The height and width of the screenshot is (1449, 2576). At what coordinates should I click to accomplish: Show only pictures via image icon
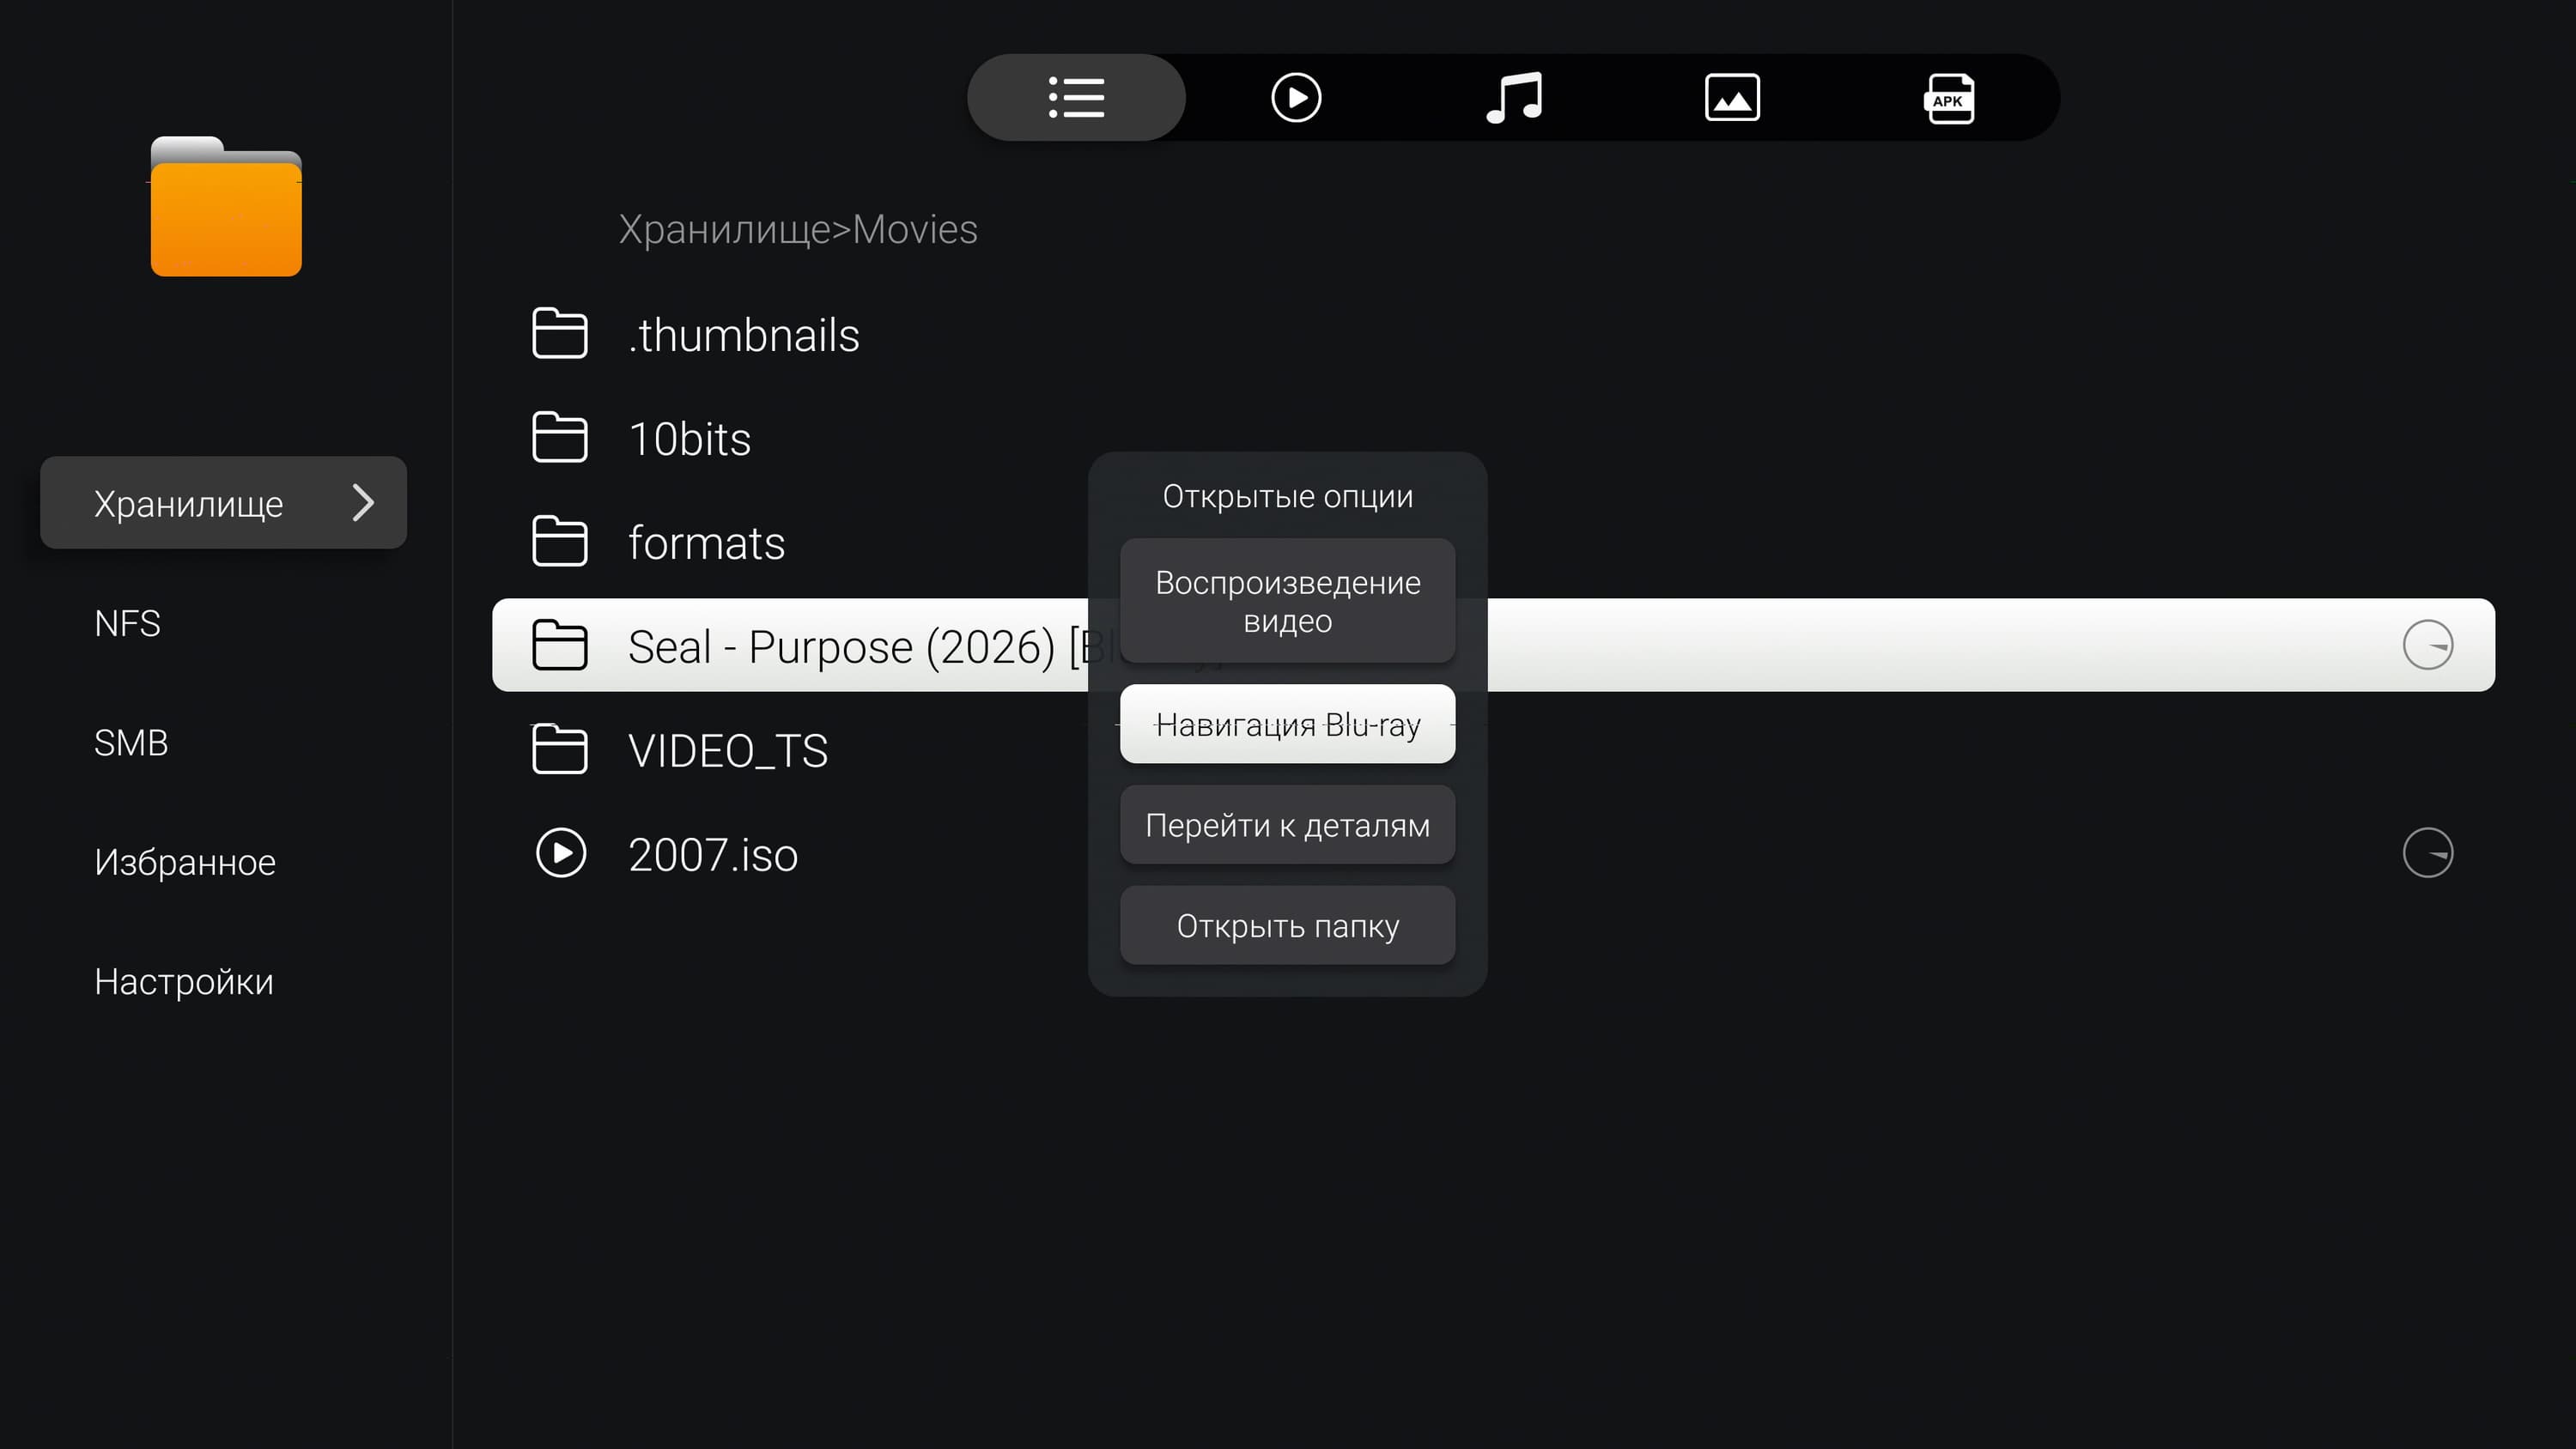point(1732,98)
